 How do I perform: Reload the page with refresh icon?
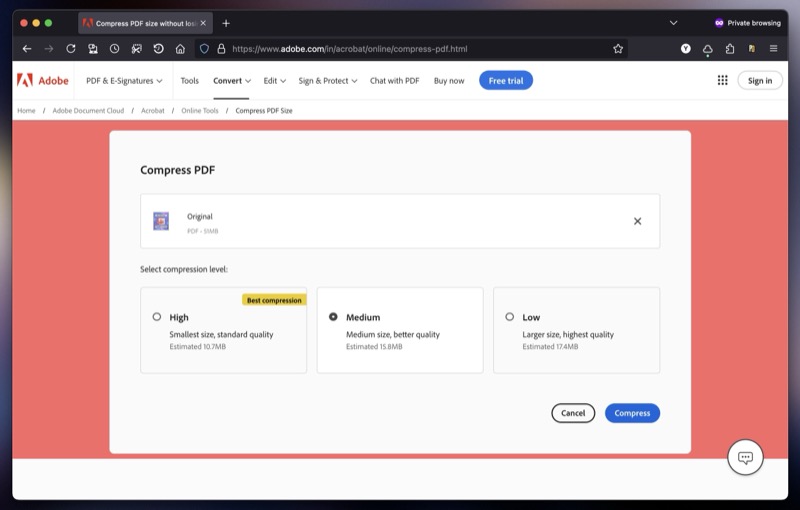(71, 49)
